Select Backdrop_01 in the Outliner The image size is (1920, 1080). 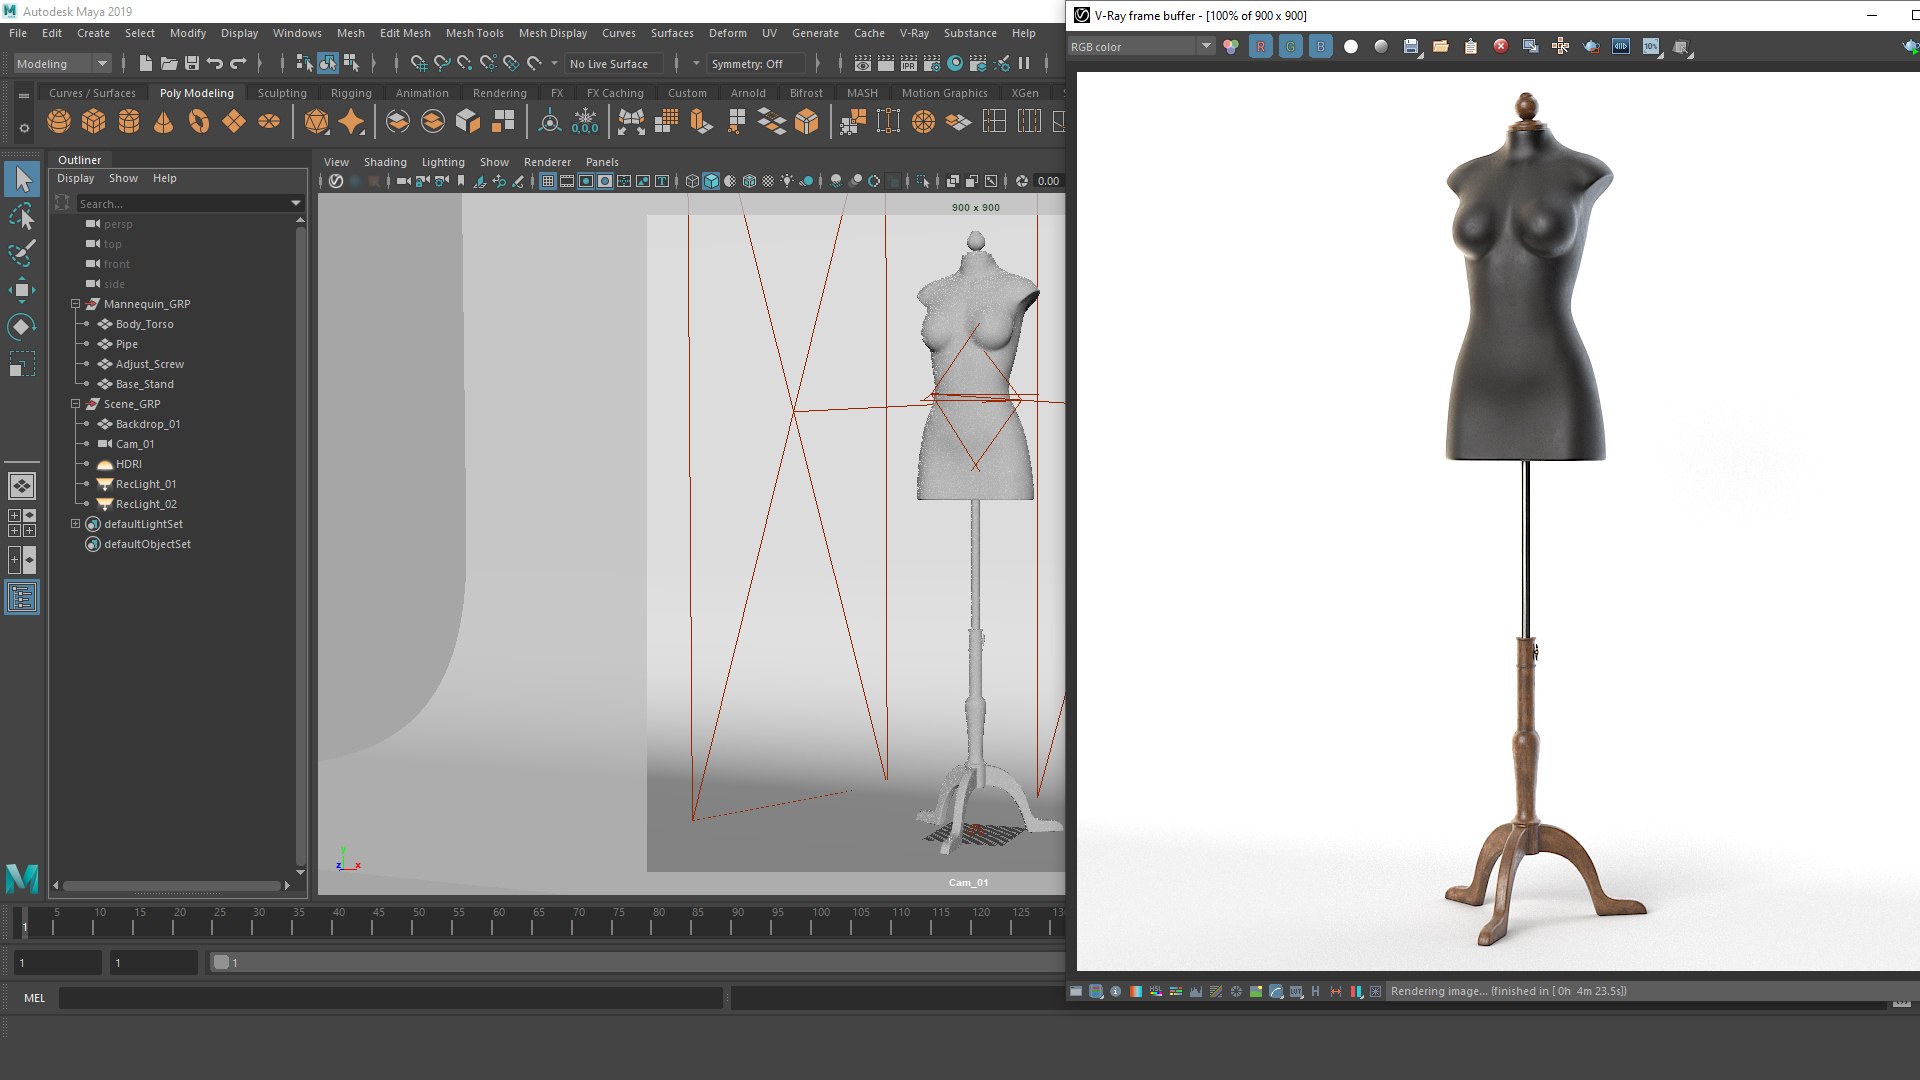(148, 424)
